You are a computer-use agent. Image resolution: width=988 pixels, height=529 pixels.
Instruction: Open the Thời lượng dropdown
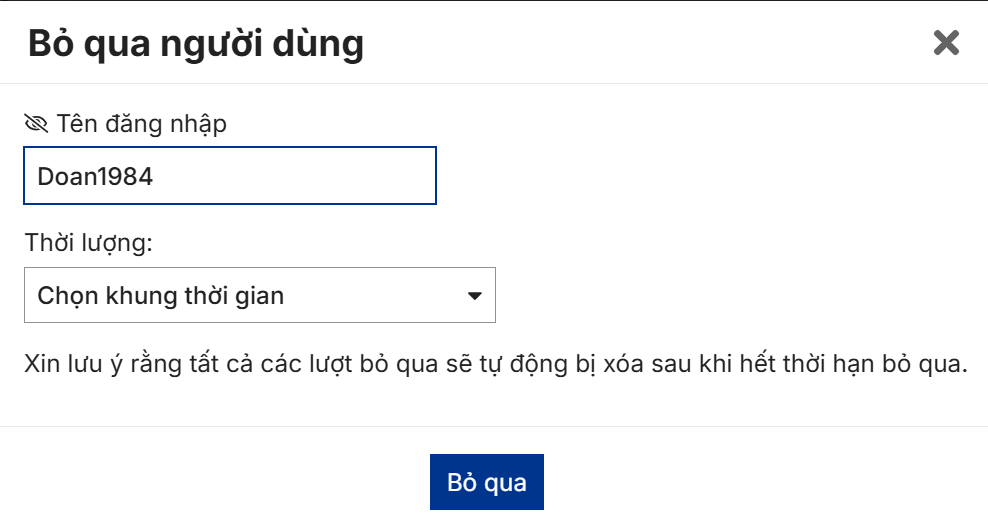click(259, 295)
